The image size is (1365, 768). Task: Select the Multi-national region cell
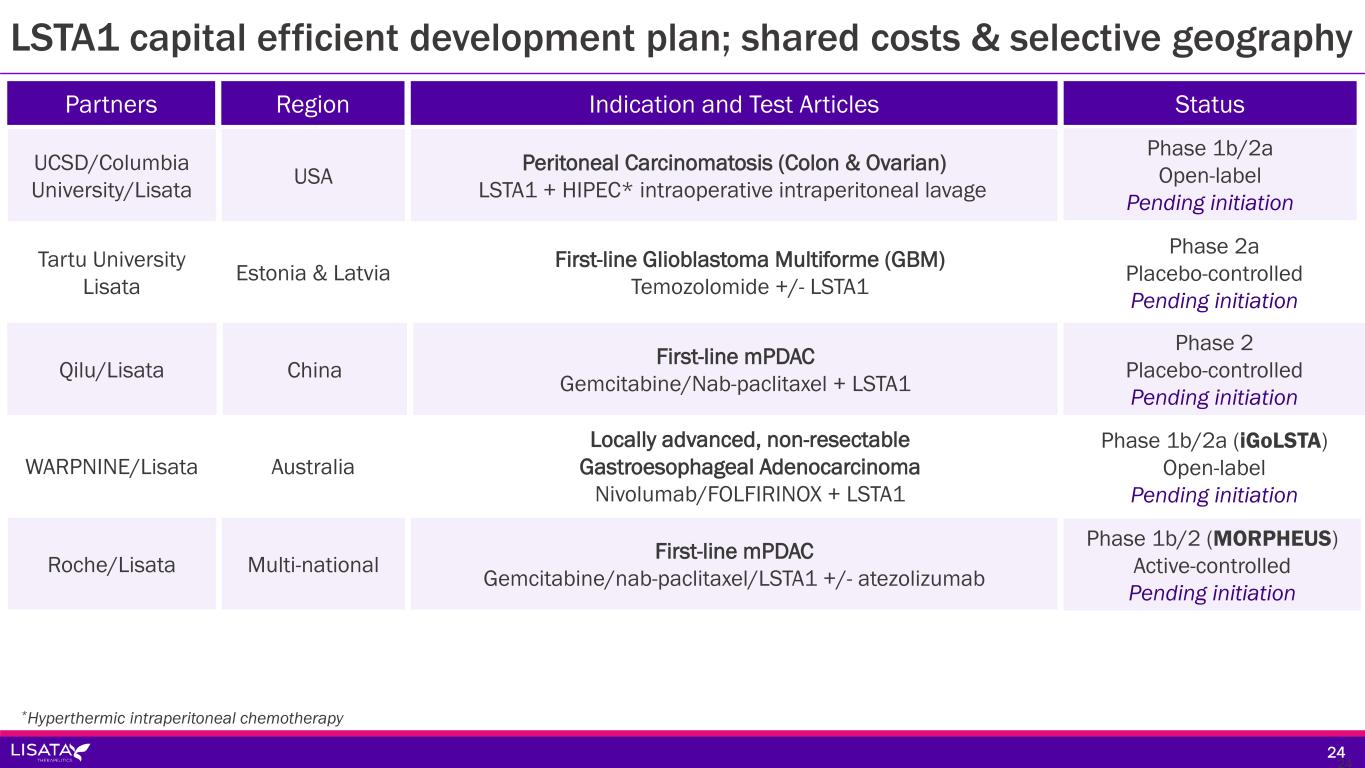tap(313, 565)
